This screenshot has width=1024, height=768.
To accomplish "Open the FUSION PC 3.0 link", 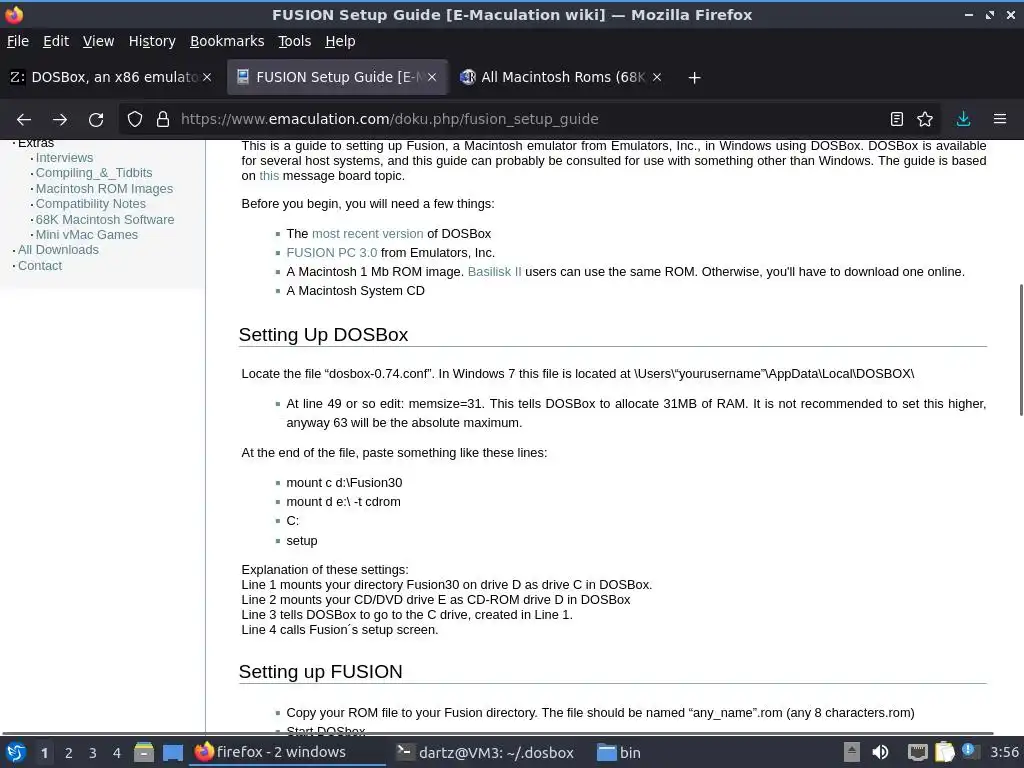I will point(332,252).
